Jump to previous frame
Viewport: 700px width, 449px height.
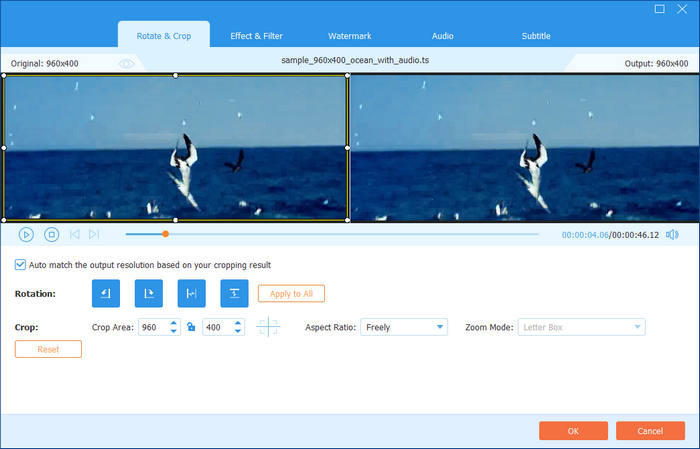tap(74, 234)
